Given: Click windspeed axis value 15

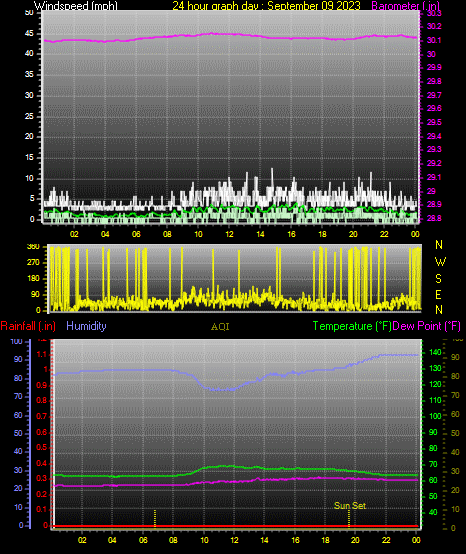Looking at the screenshot, I should click(x=29, y=158).
